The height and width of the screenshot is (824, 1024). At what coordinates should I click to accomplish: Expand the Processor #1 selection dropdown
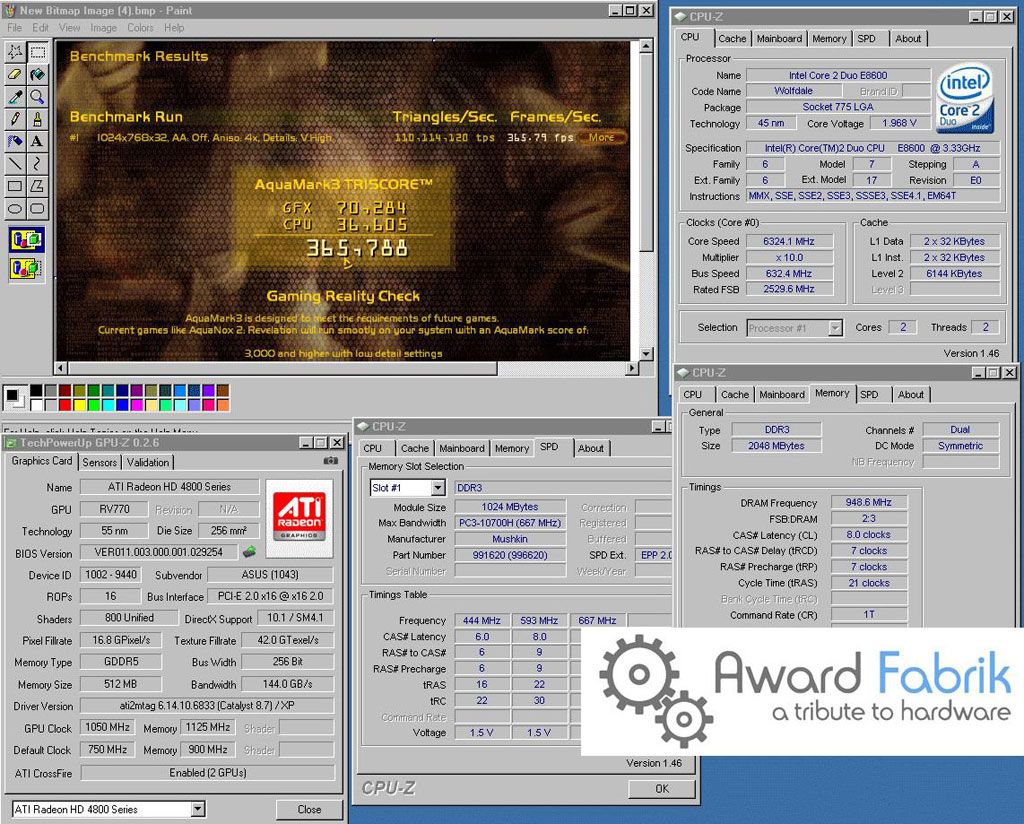coord(835,328)
